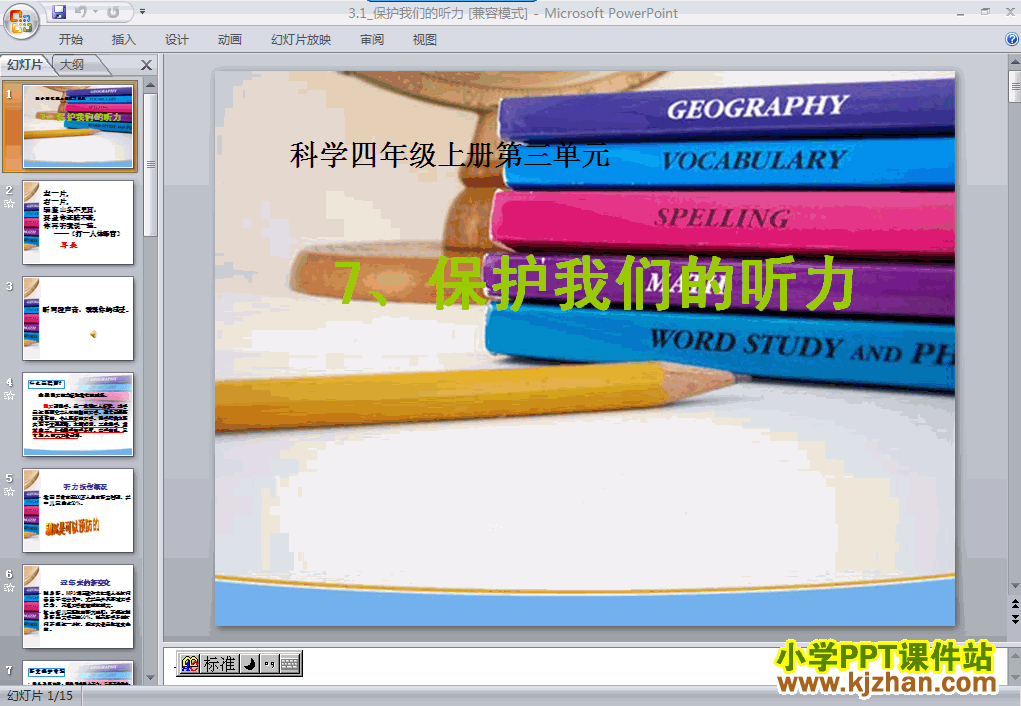Open the 视图 ribbon tab

(425, 40)
